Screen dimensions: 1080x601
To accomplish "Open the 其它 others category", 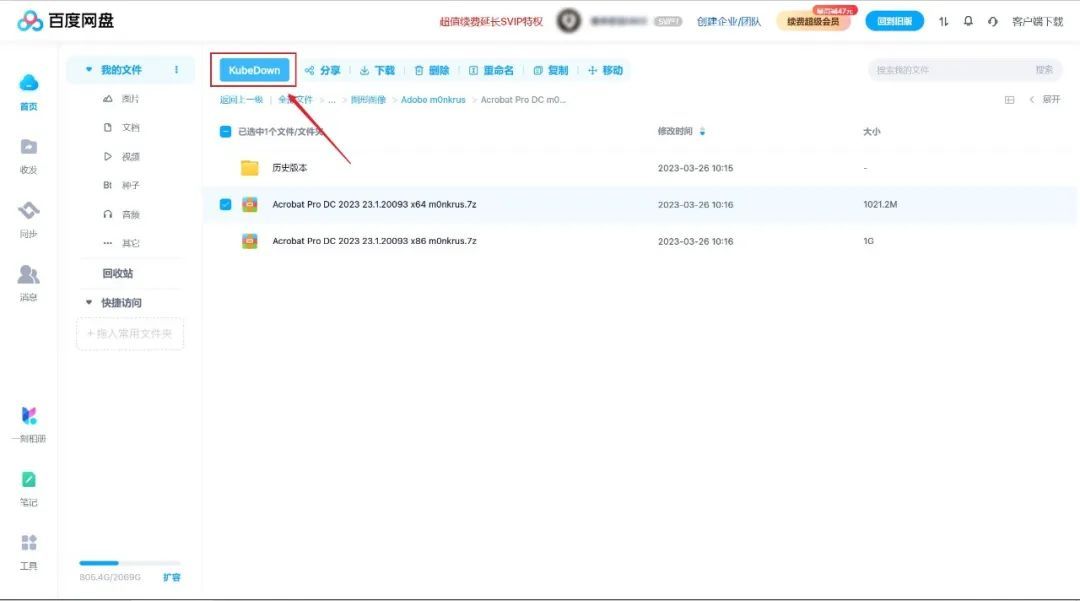I will click(121, 243).
